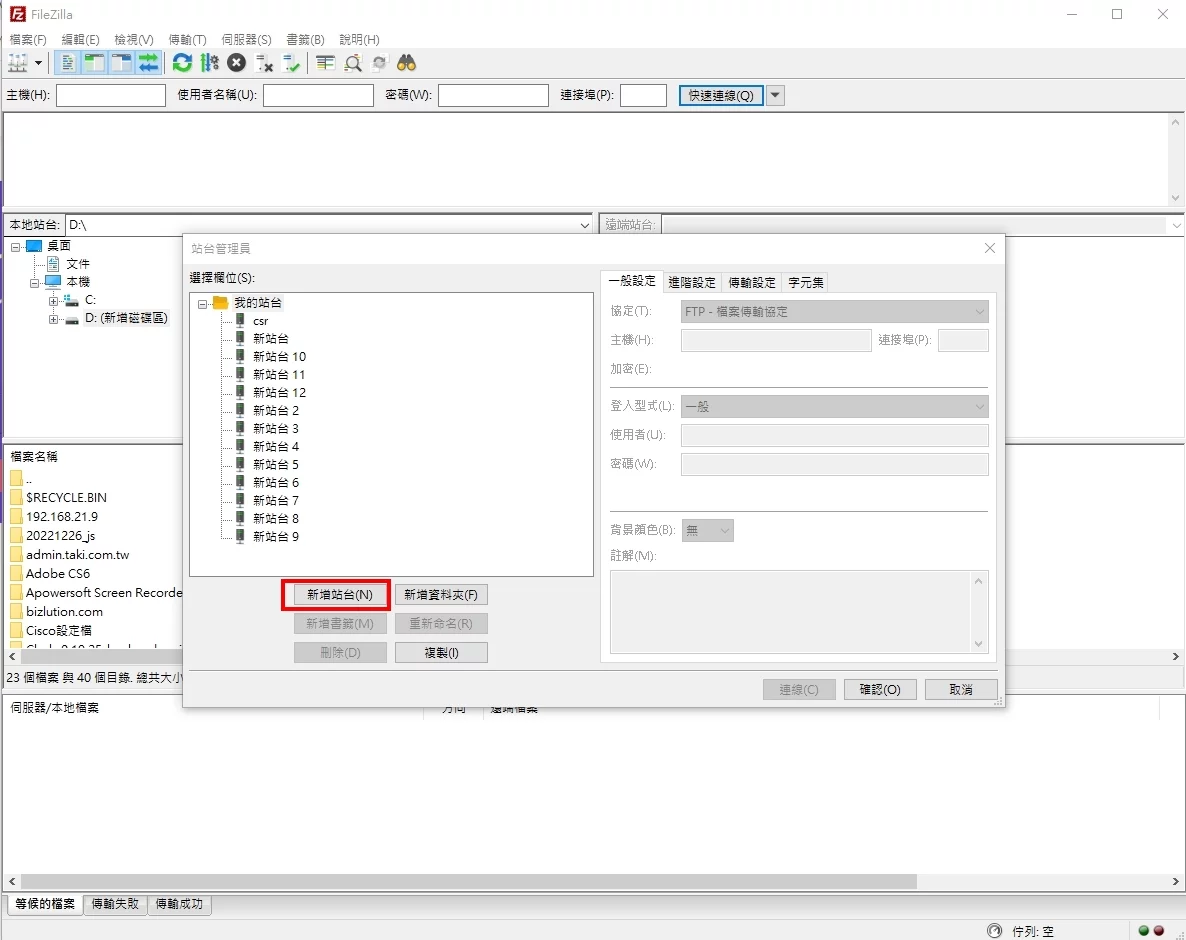1186x940 pixels.
Task: Select the 新站台 10 site entry
Action: click(x=279, y=356)
